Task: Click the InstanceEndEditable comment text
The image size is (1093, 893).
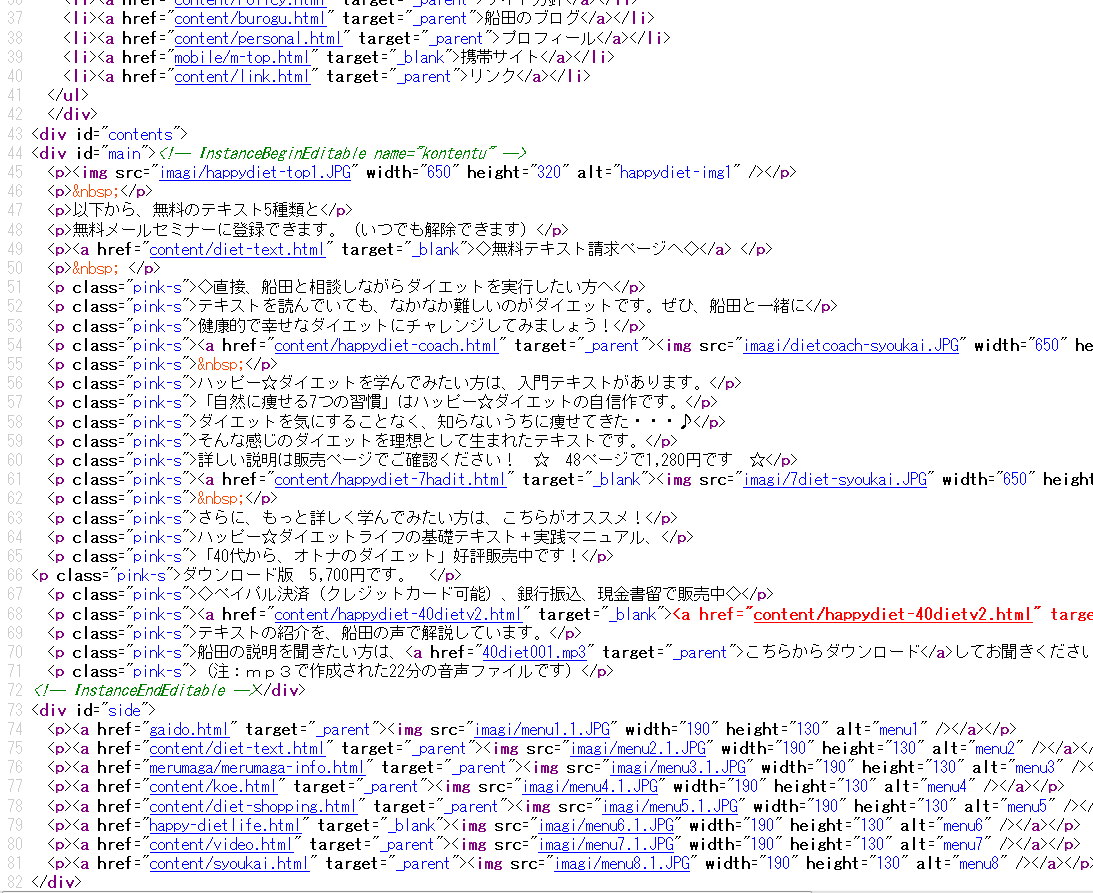Action: [146, 691]
